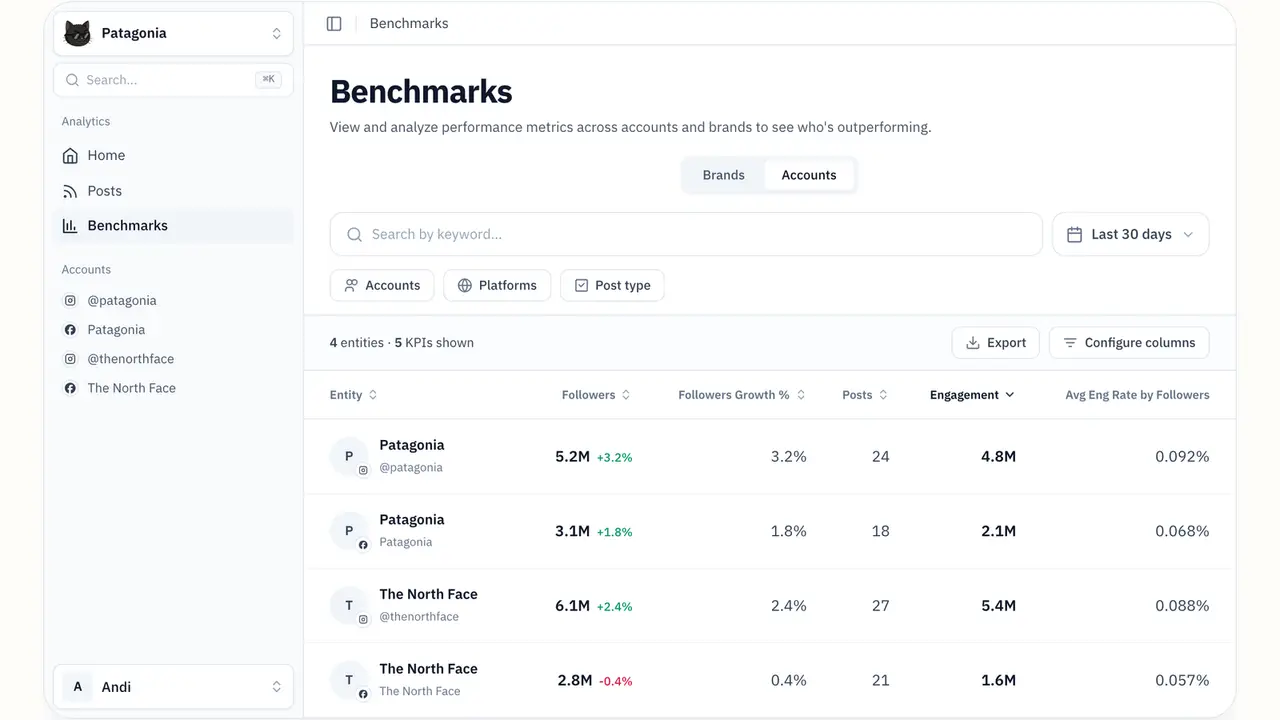Click the @thenorthface handle in table

coord(419,617)
